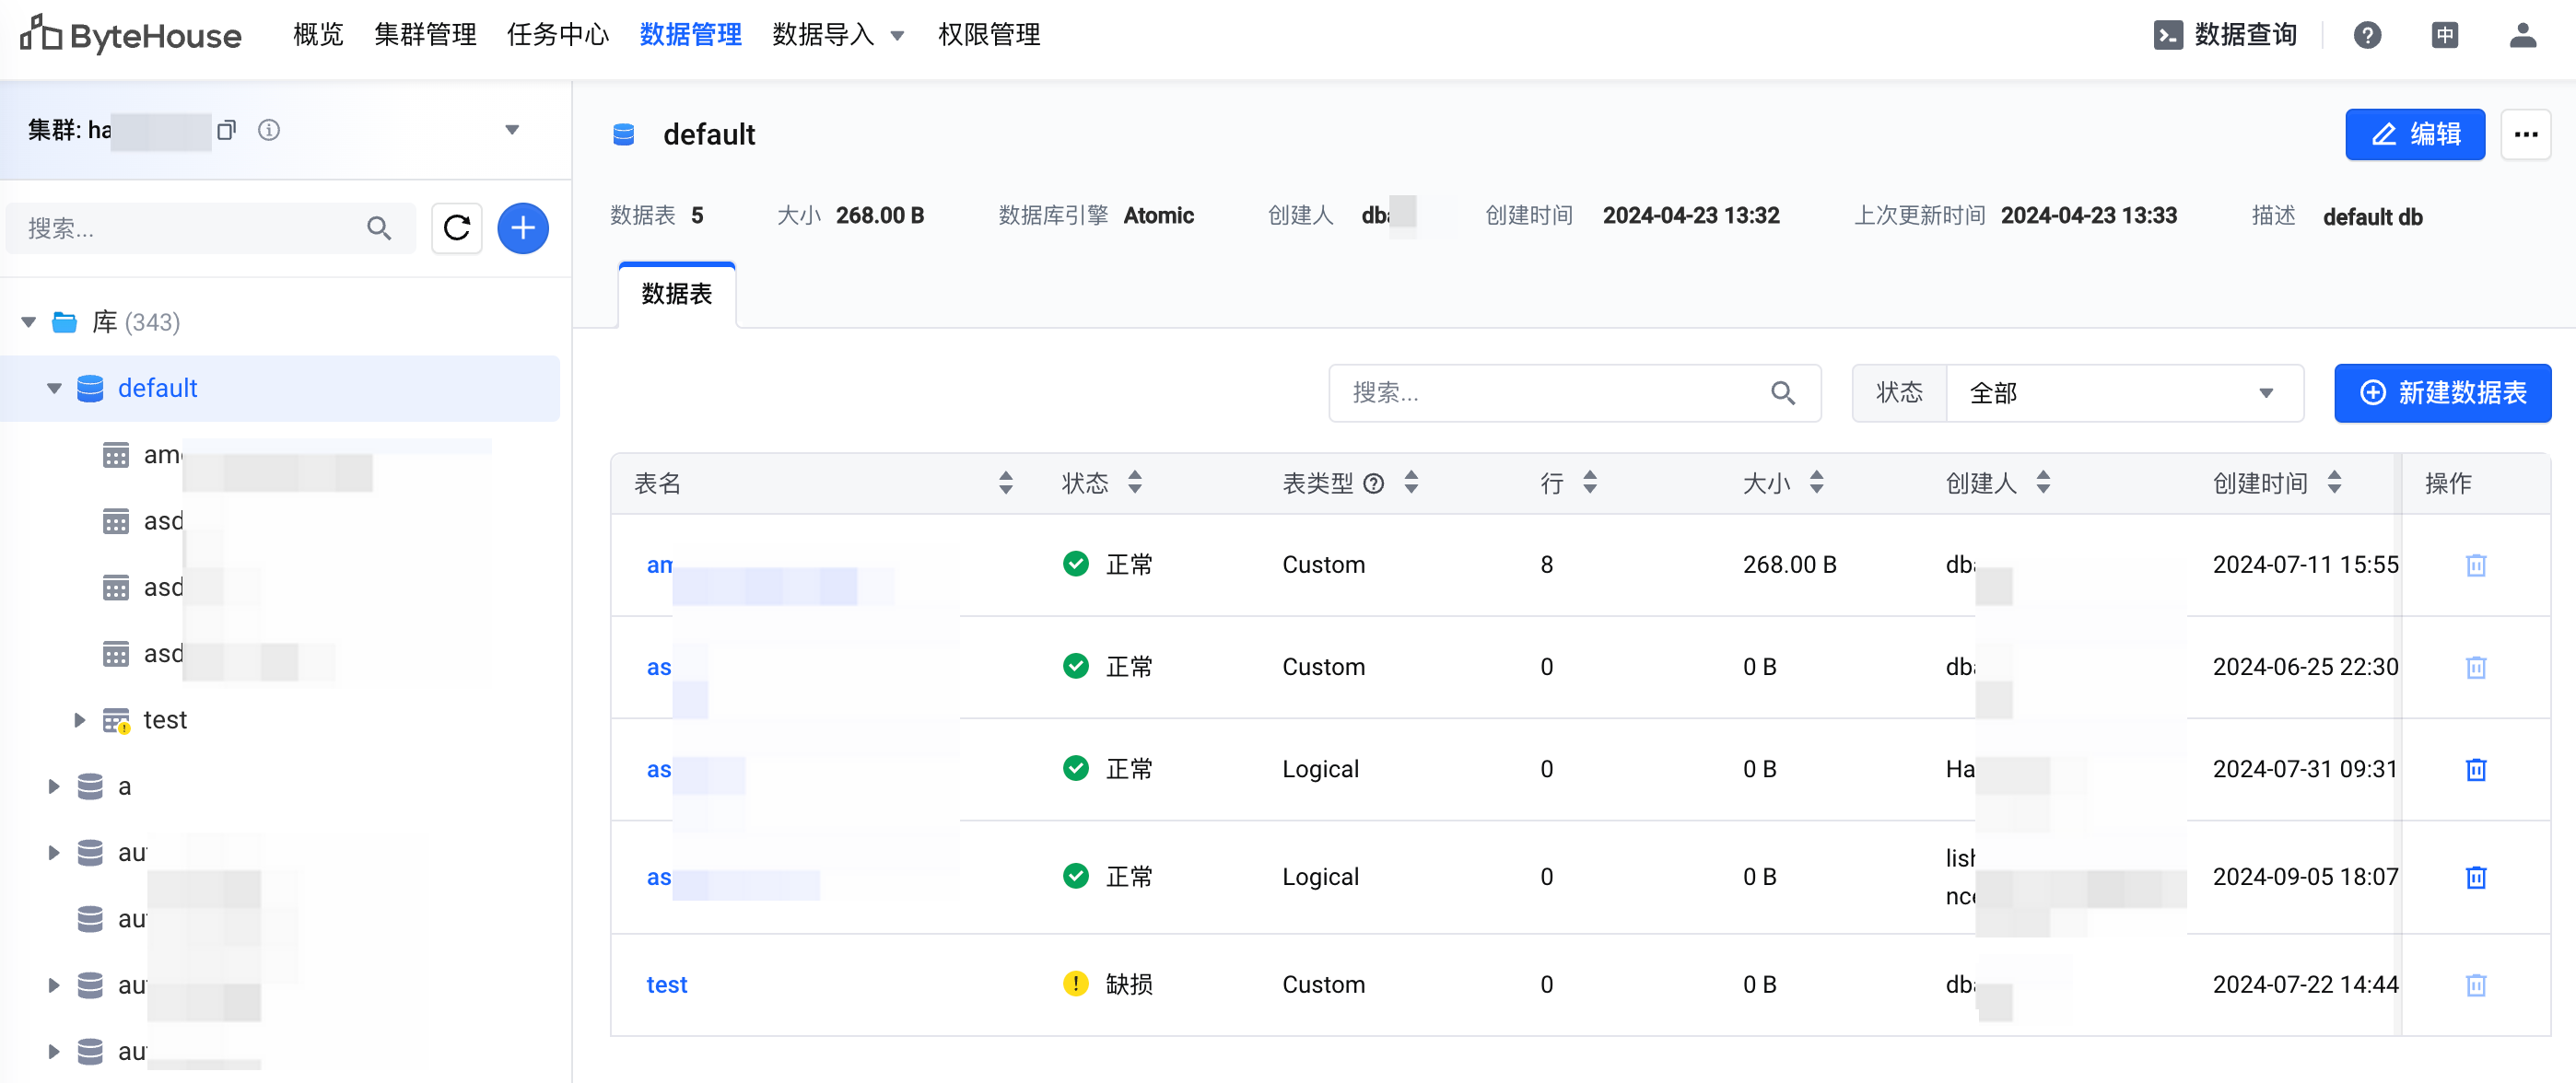Click trash icon for 2024-06-25 22:30 row

click(x=2476, y=668)
